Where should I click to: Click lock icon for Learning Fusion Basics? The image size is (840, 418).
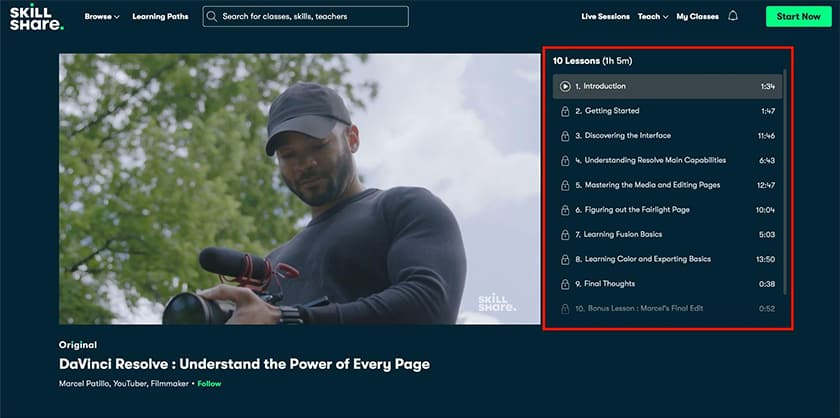click(x=565, y=235)
